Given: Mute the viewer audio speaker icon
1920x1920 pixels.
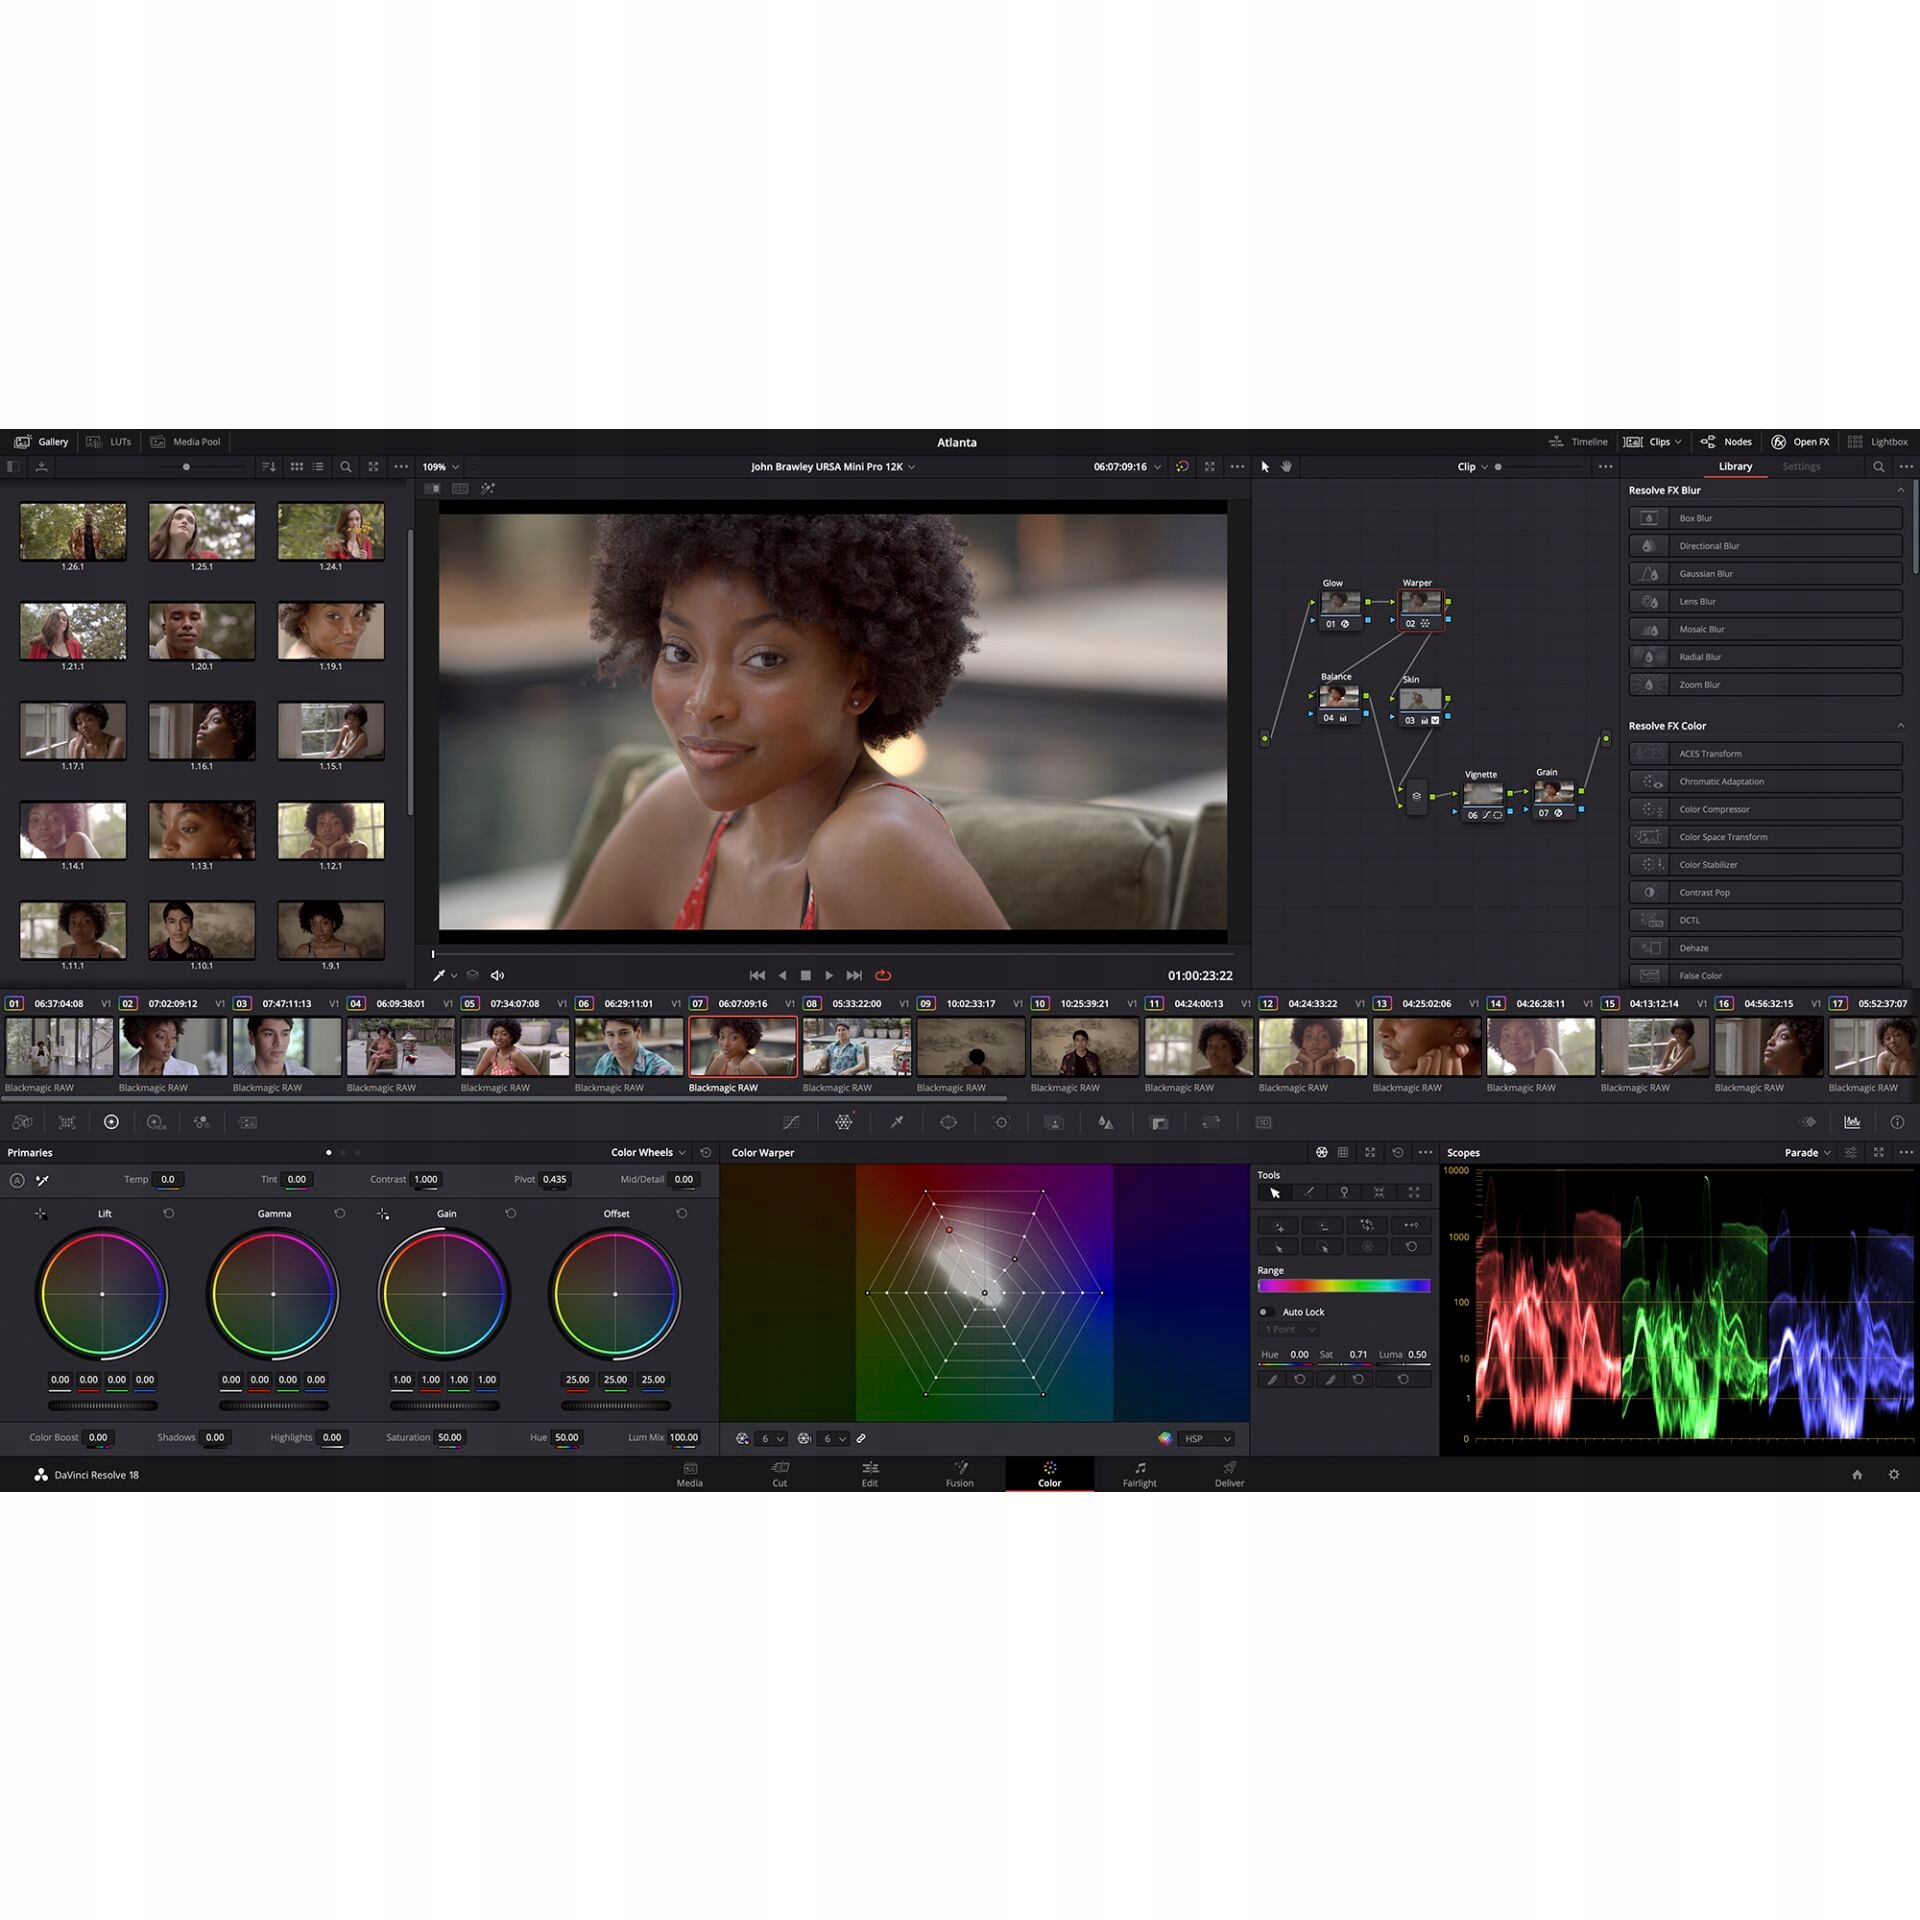Looking at the screenshot, I should [x=497, y=975].
